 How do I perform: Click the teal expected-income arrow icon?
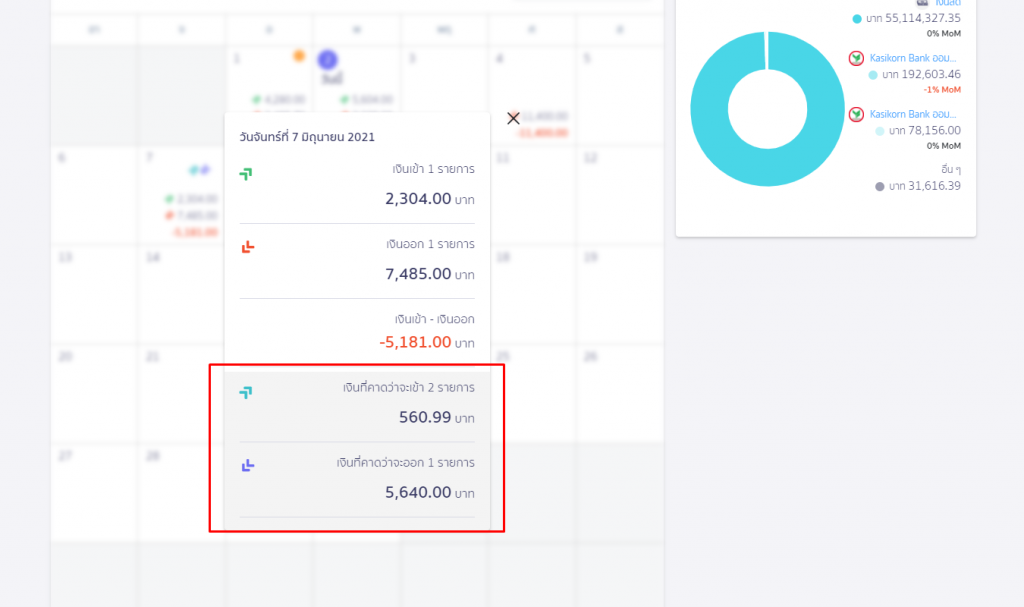[x=246, y=392]
